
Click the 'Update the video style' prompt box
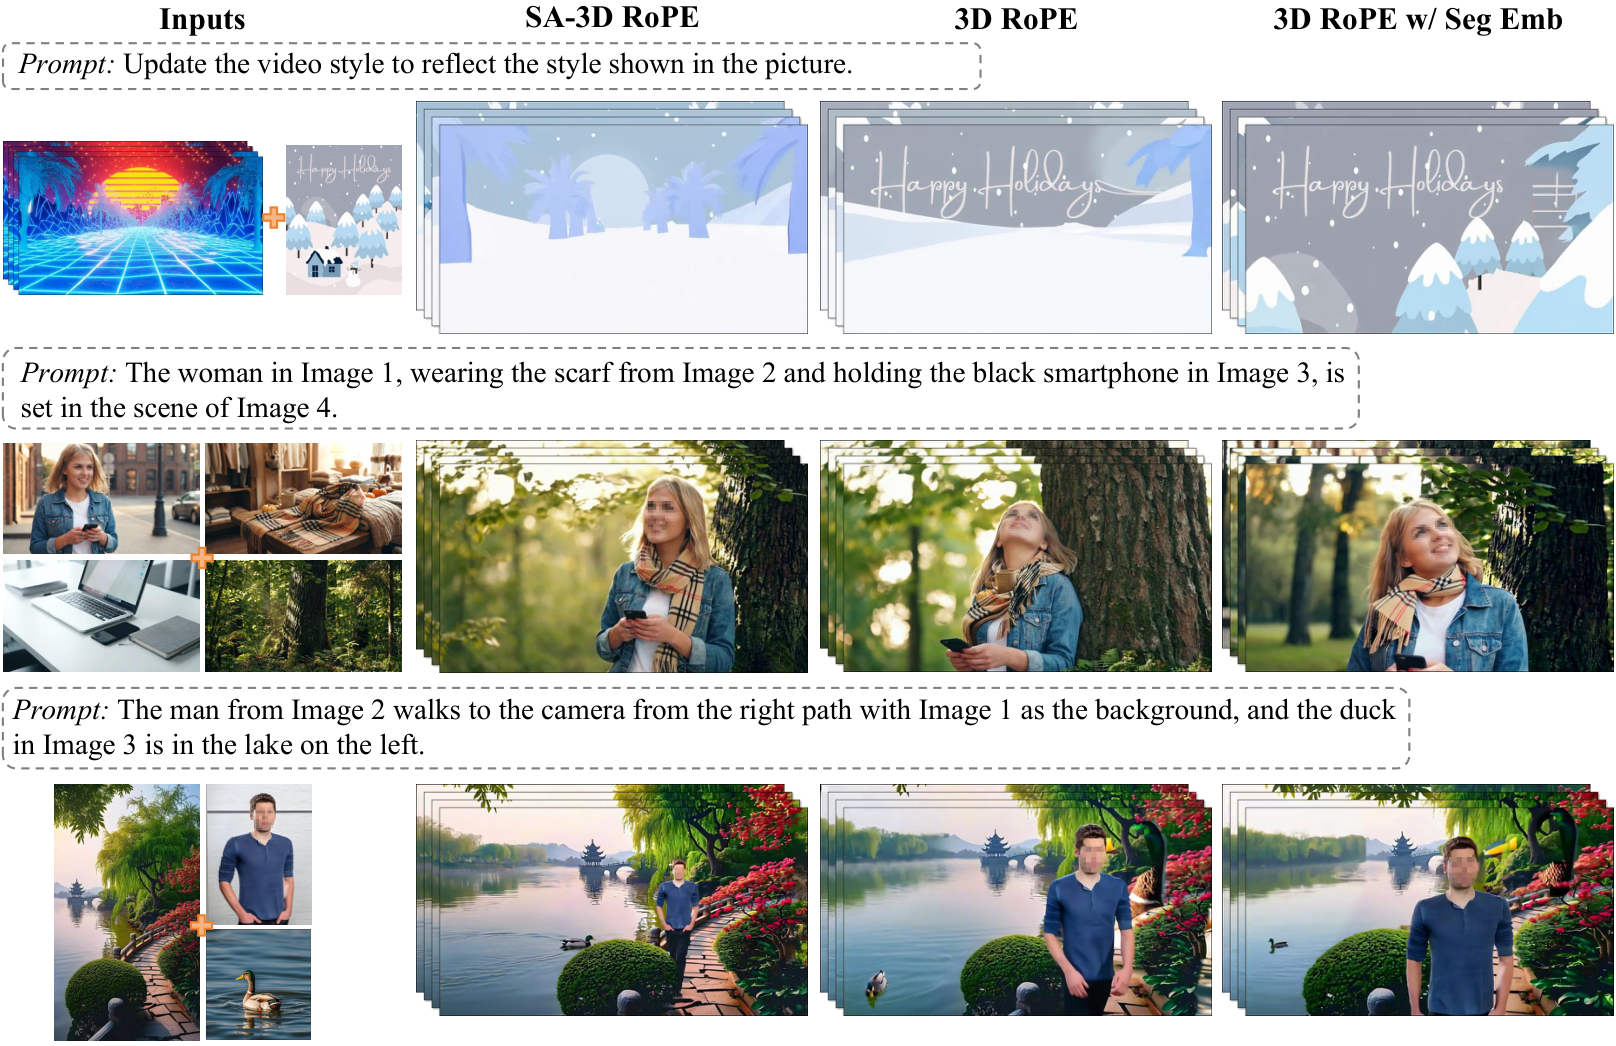[x=492, y=65]
